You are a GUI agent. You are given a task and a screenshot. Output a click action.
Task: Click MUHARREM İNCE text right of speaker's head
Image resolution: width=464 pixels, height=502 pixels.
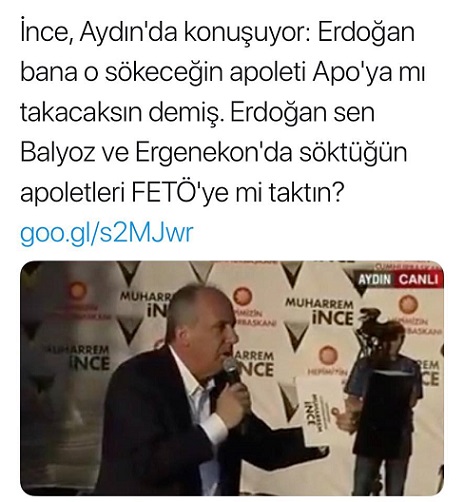[320, 312]
